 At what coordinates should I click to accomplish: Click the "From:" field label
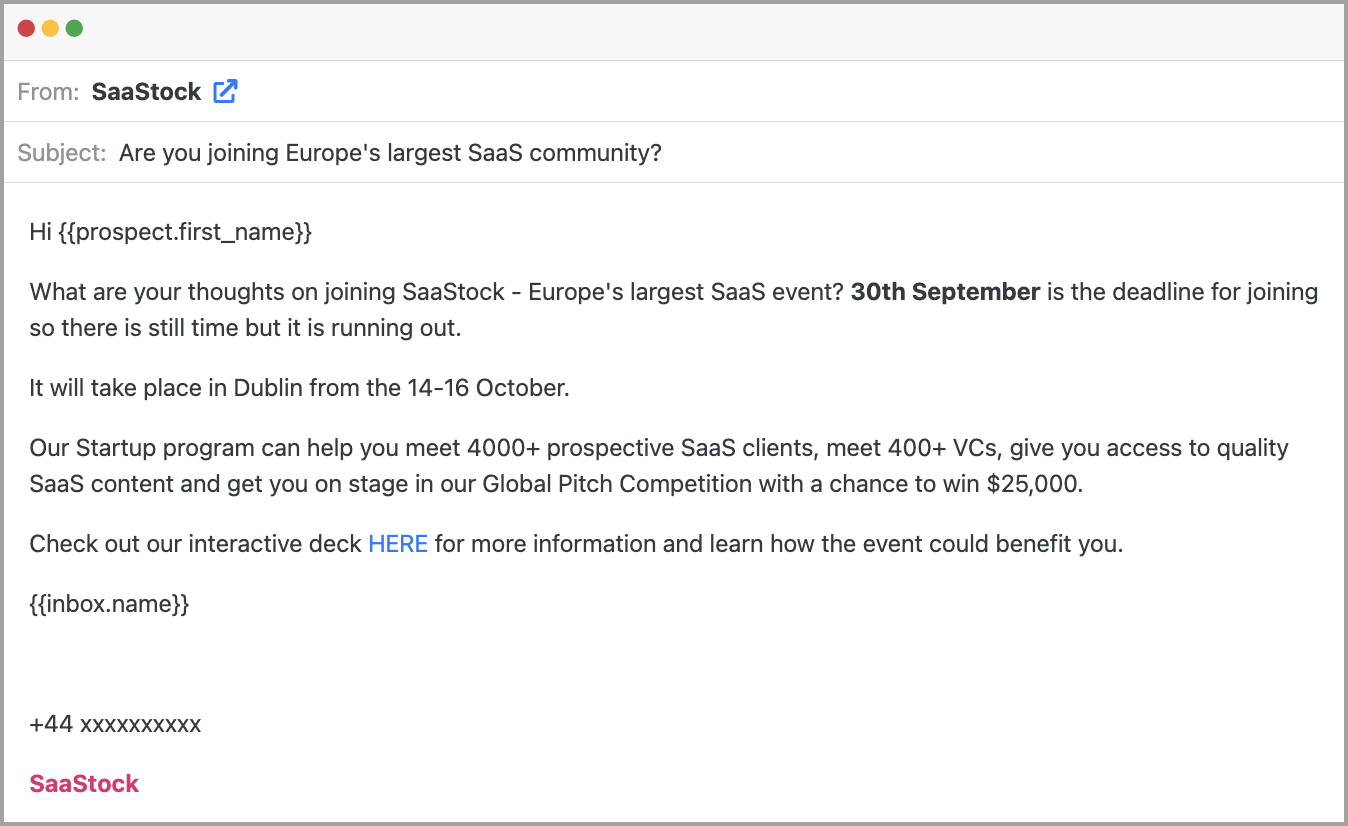tap(48, 92)
